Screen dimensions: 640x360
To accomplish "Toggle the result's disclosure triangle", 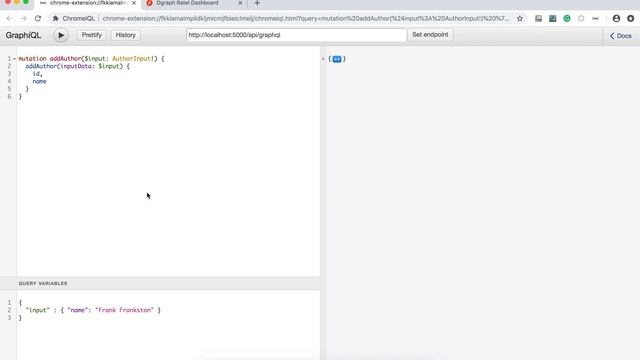I will (x=323, y=59).
